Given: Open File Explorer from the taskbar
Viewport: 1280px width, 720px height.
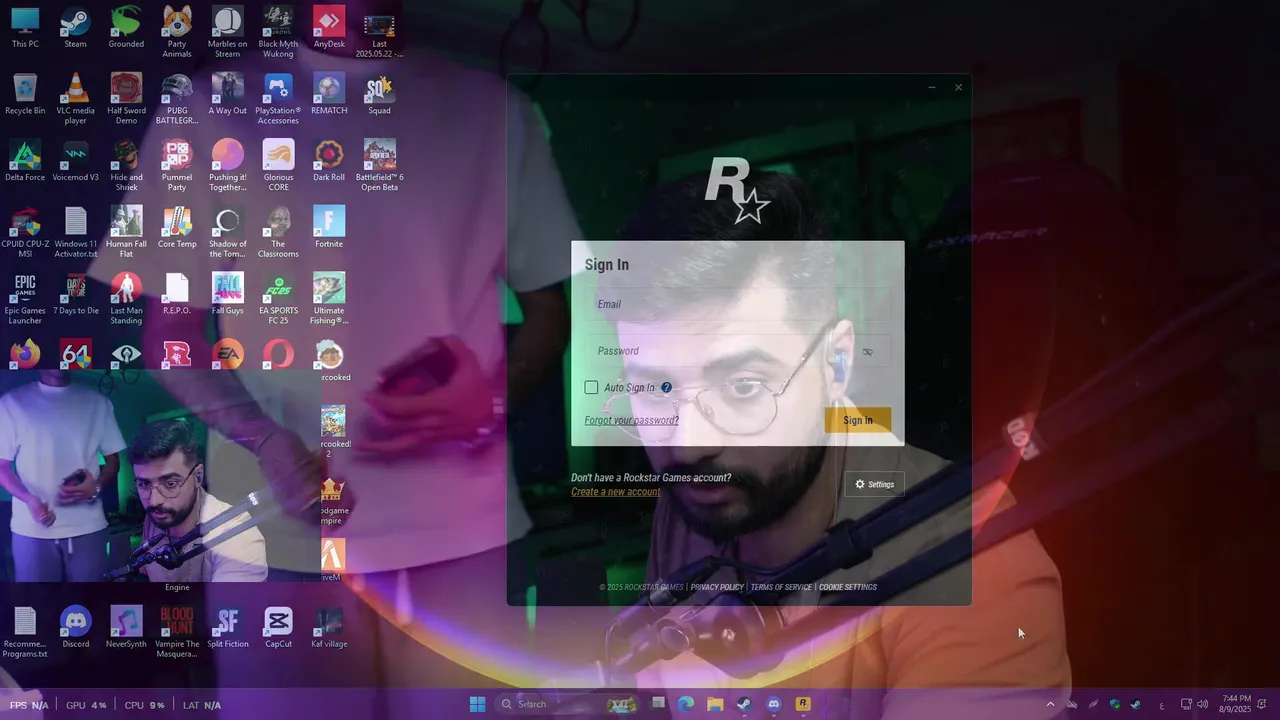Looking at the screenshot, I should tap(715, 704).
